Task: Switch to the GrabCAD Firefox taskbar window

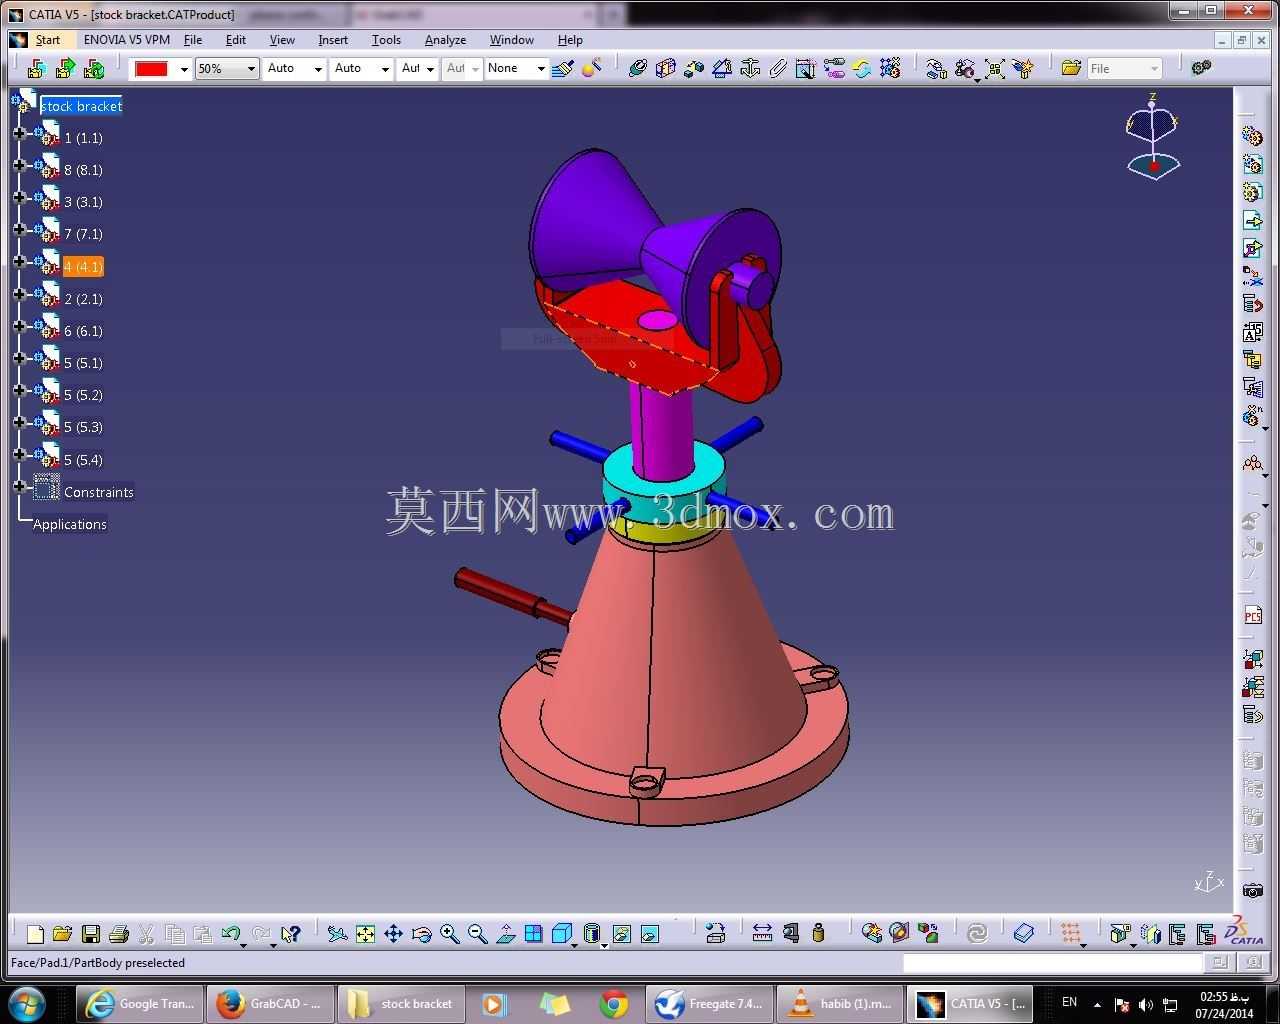Action: pos(269,1003)
